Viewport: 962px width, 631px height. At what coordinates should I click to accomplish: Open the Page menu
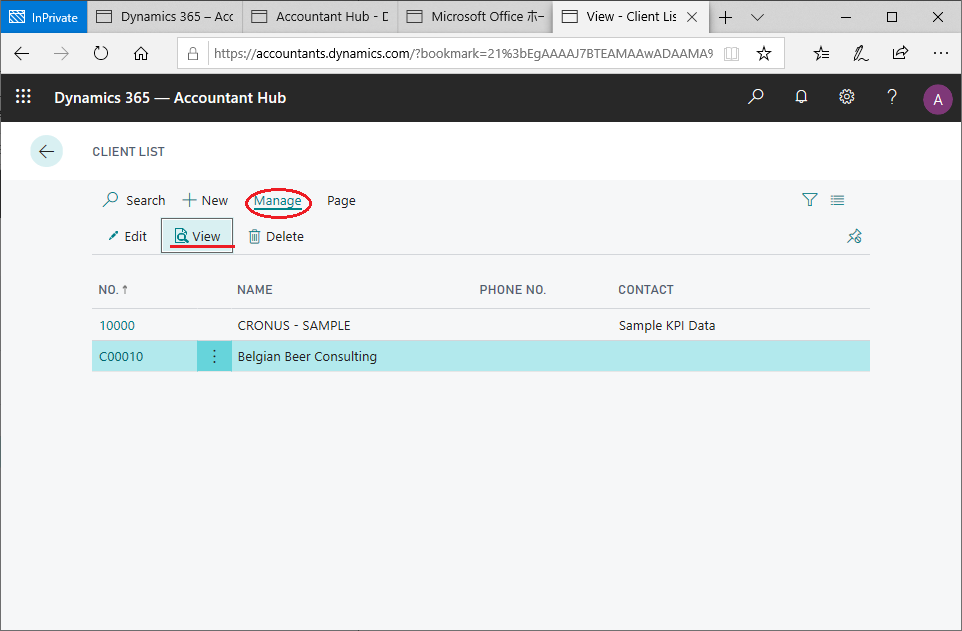click(341, 200)
